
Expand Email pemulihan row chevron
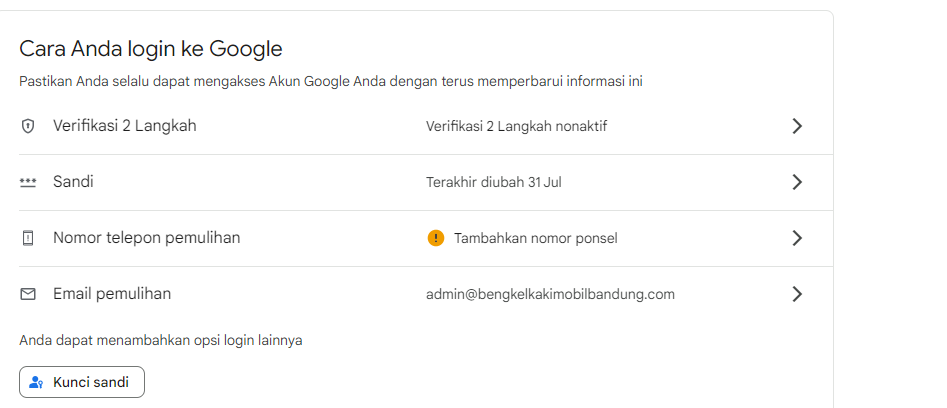(797, 295)
